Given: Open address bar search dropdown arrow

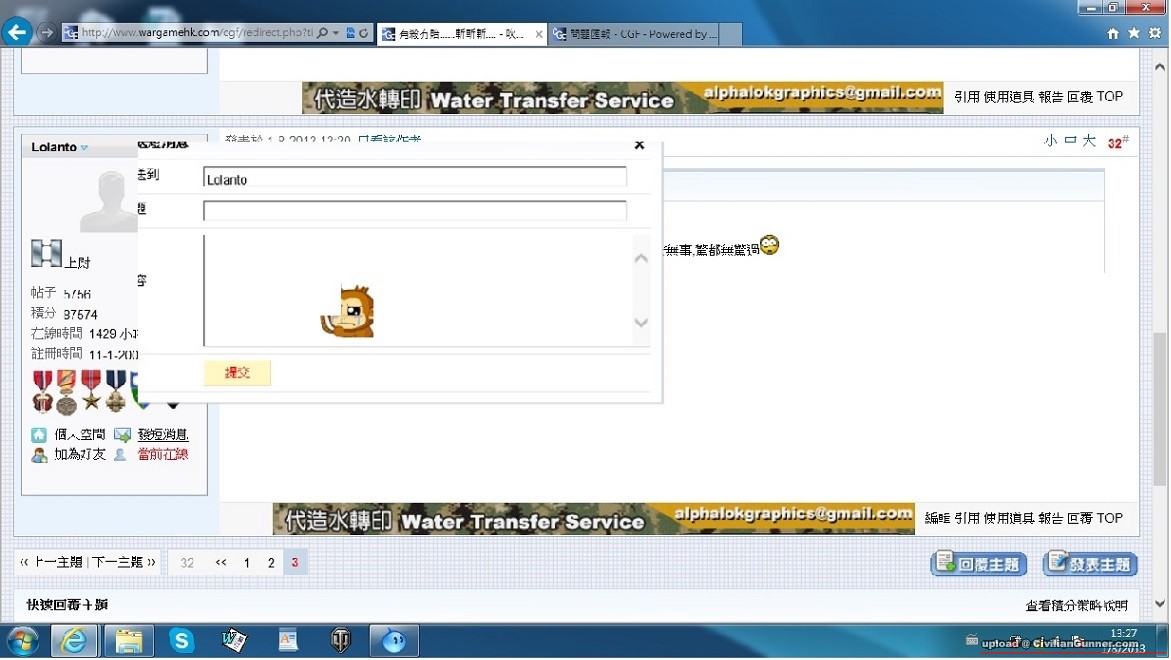Looking at the screenshot, I should pos(336,33).
